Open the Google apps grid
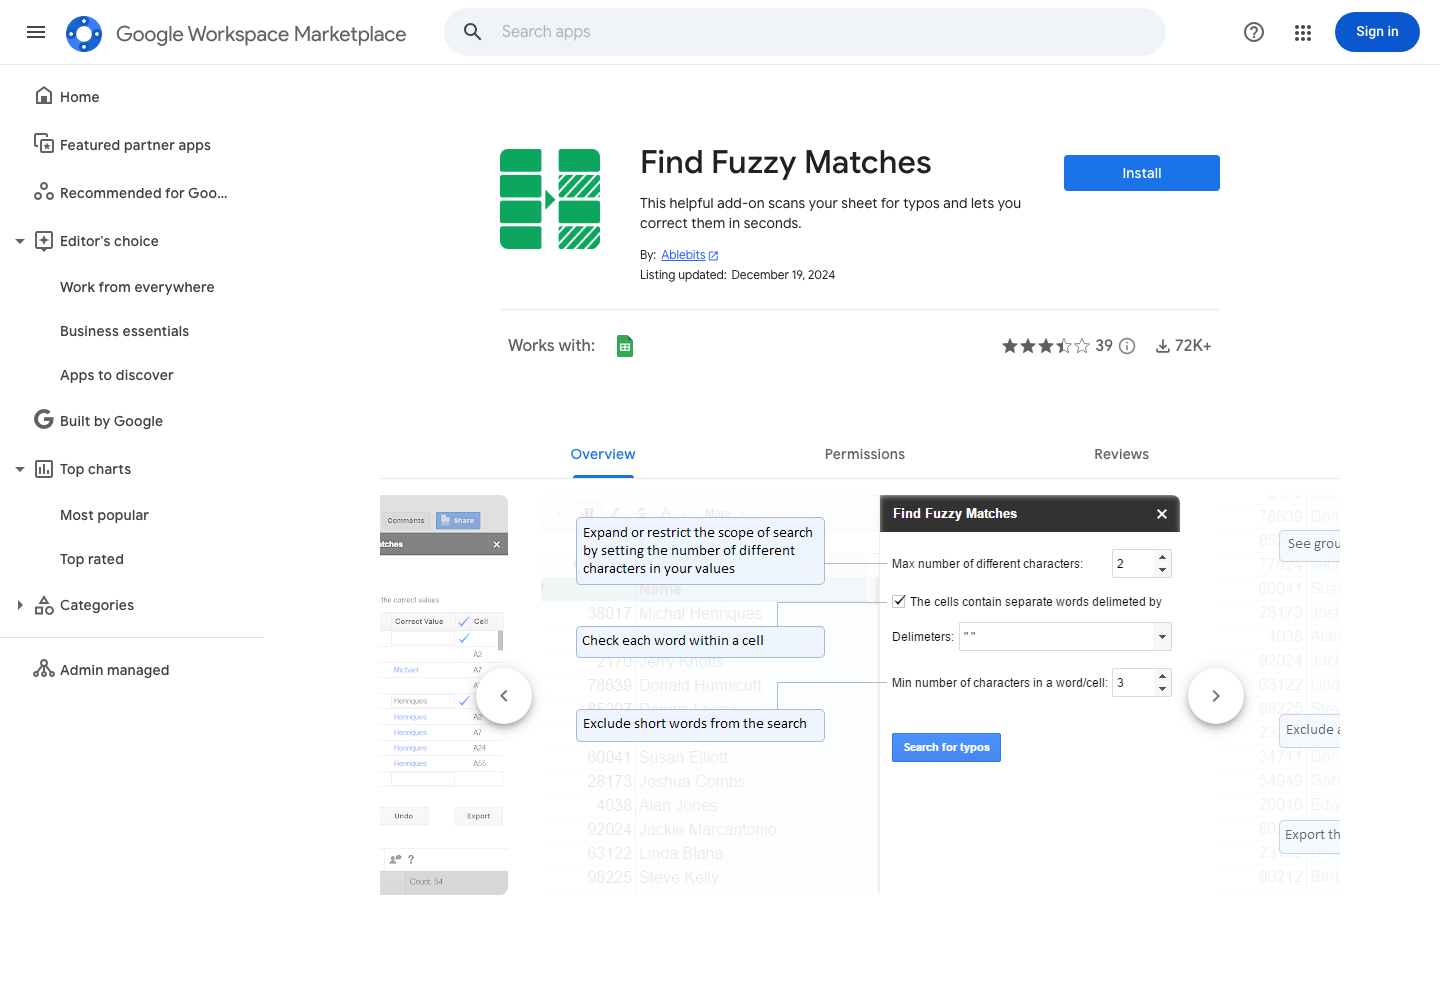 pyautogui.click(x=1303, y=32)
